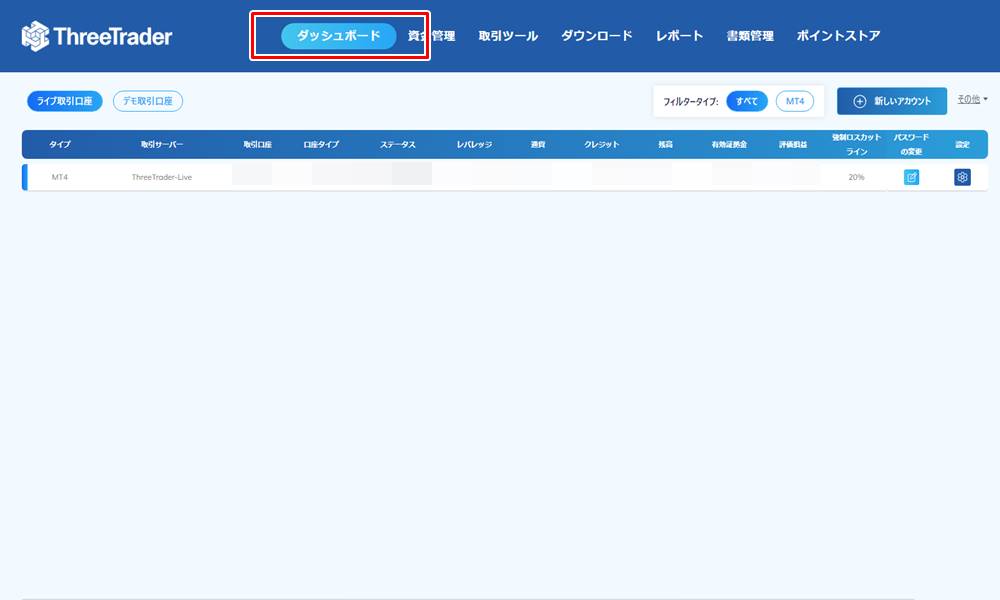The image size is (1000, 600).
Task: Open account settings via the gear icon
Action: coord(961,176)
